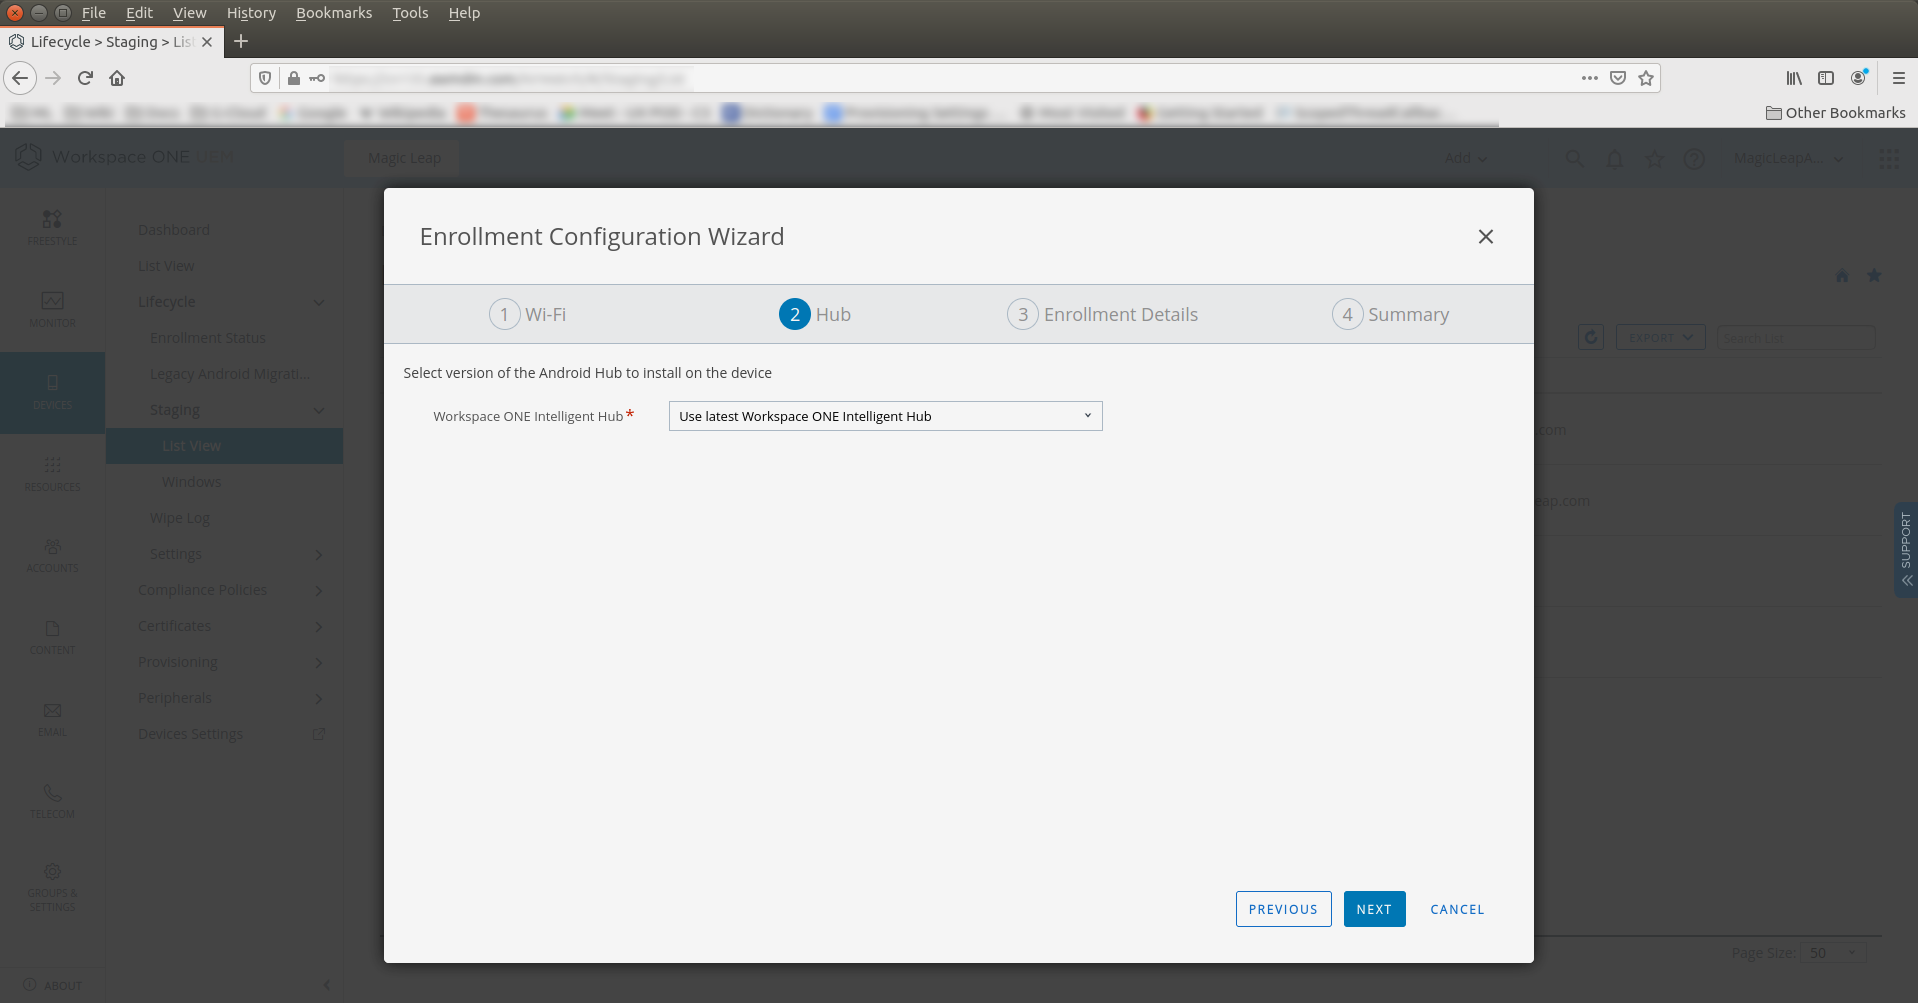
Task: Open Enrollment Status nav item
Action: [x=208, y=338]
